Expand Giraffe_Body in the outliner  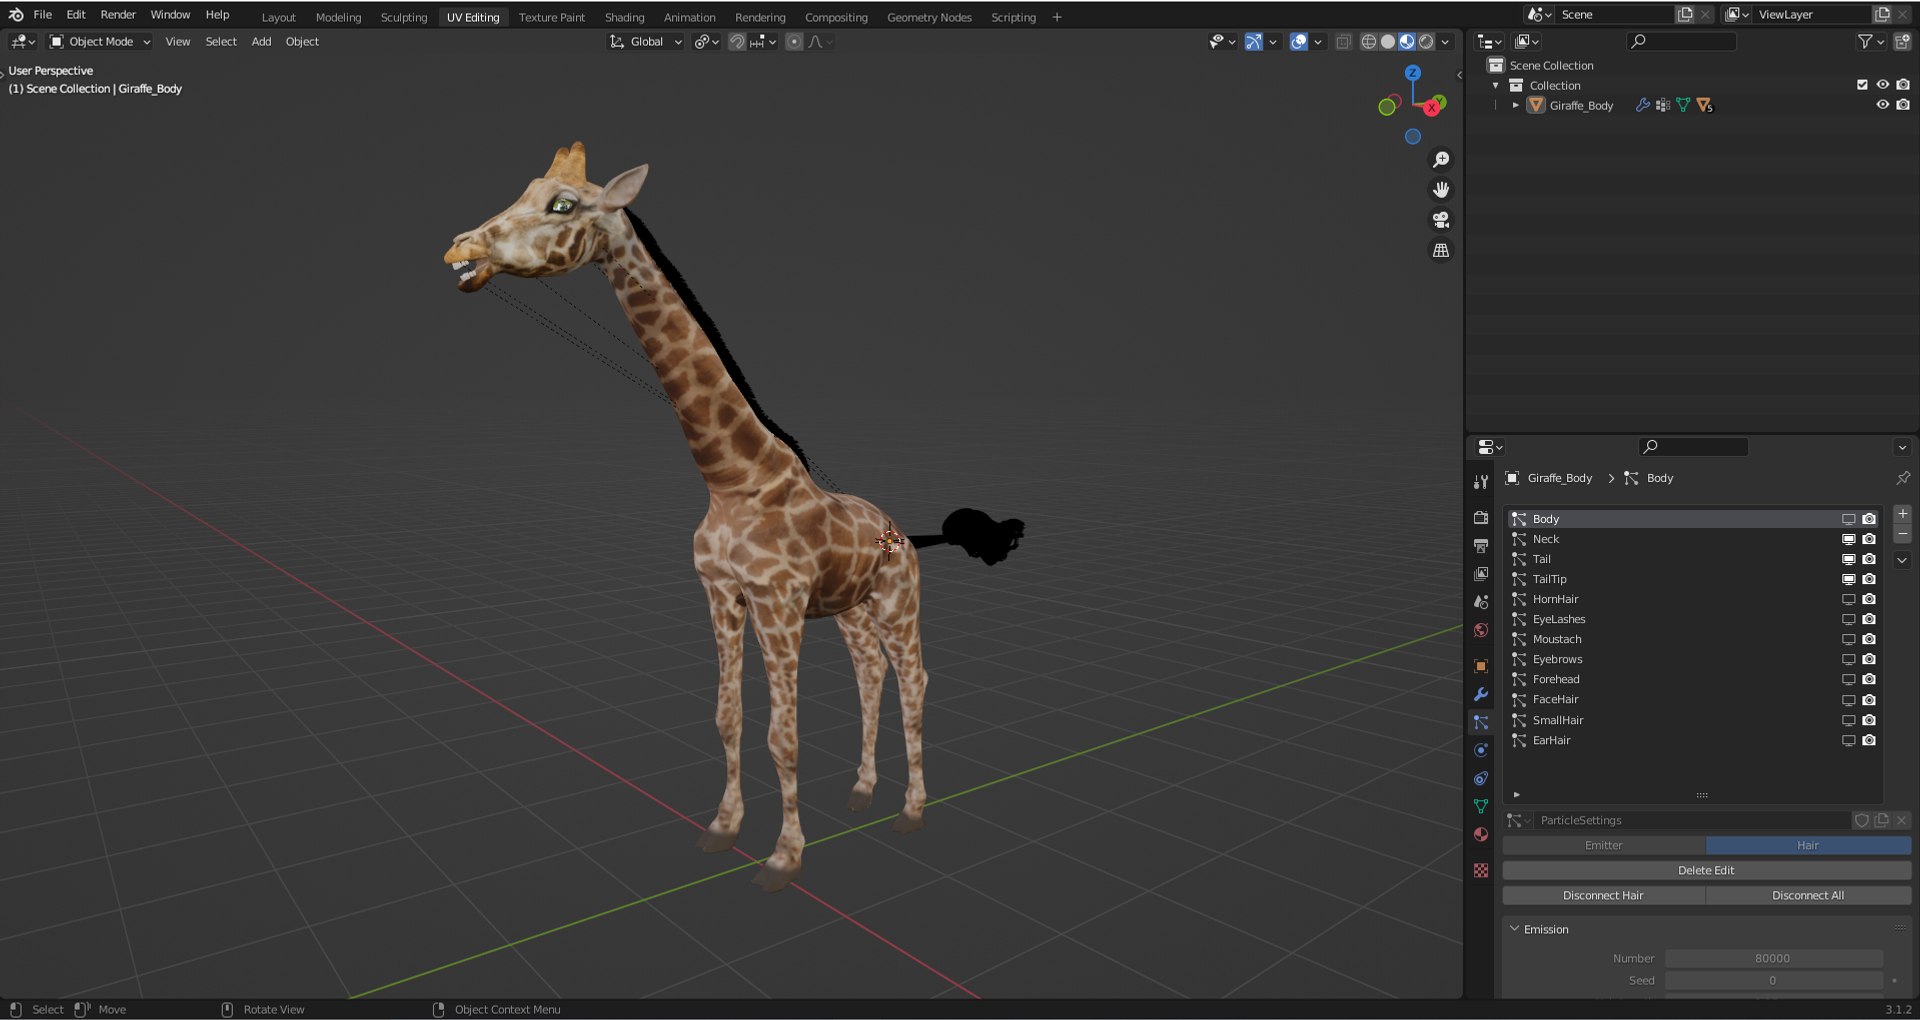[x=1516, y=105]
